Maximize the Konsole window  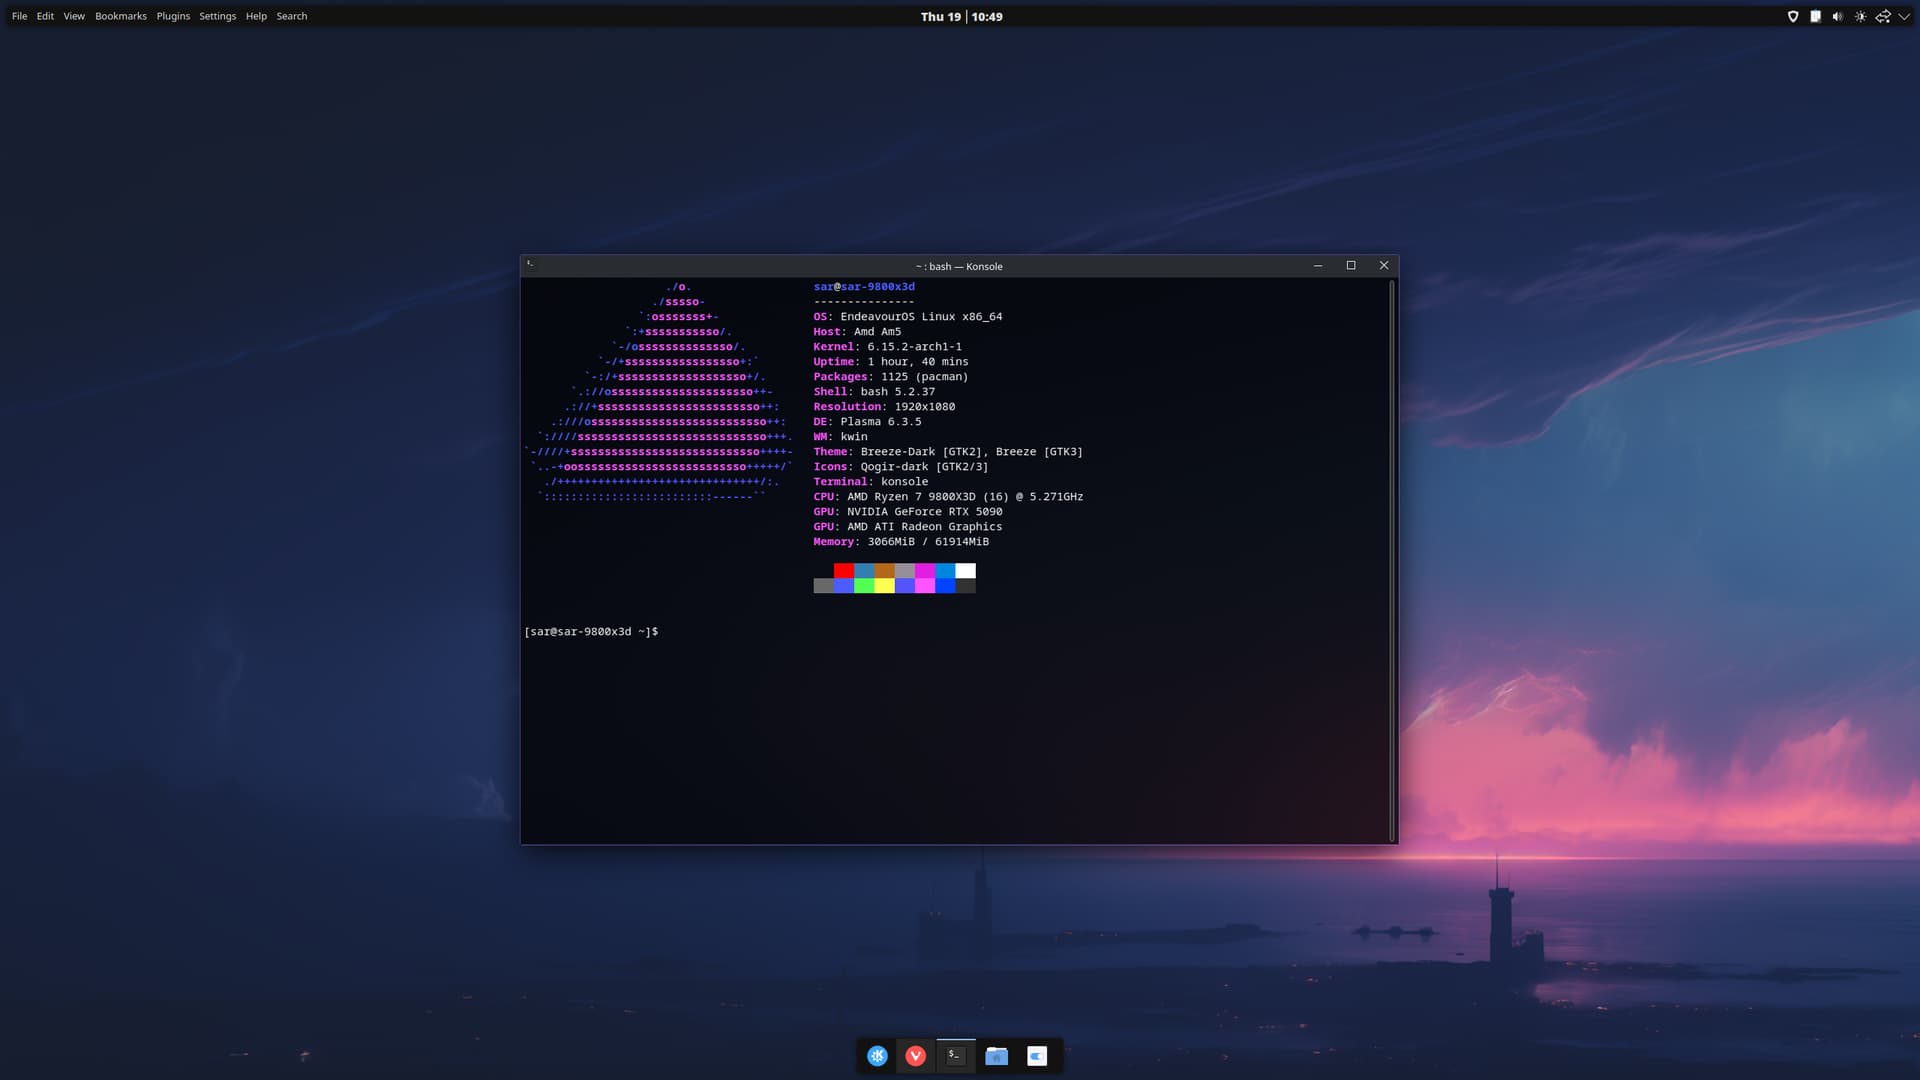(1351, 265)
